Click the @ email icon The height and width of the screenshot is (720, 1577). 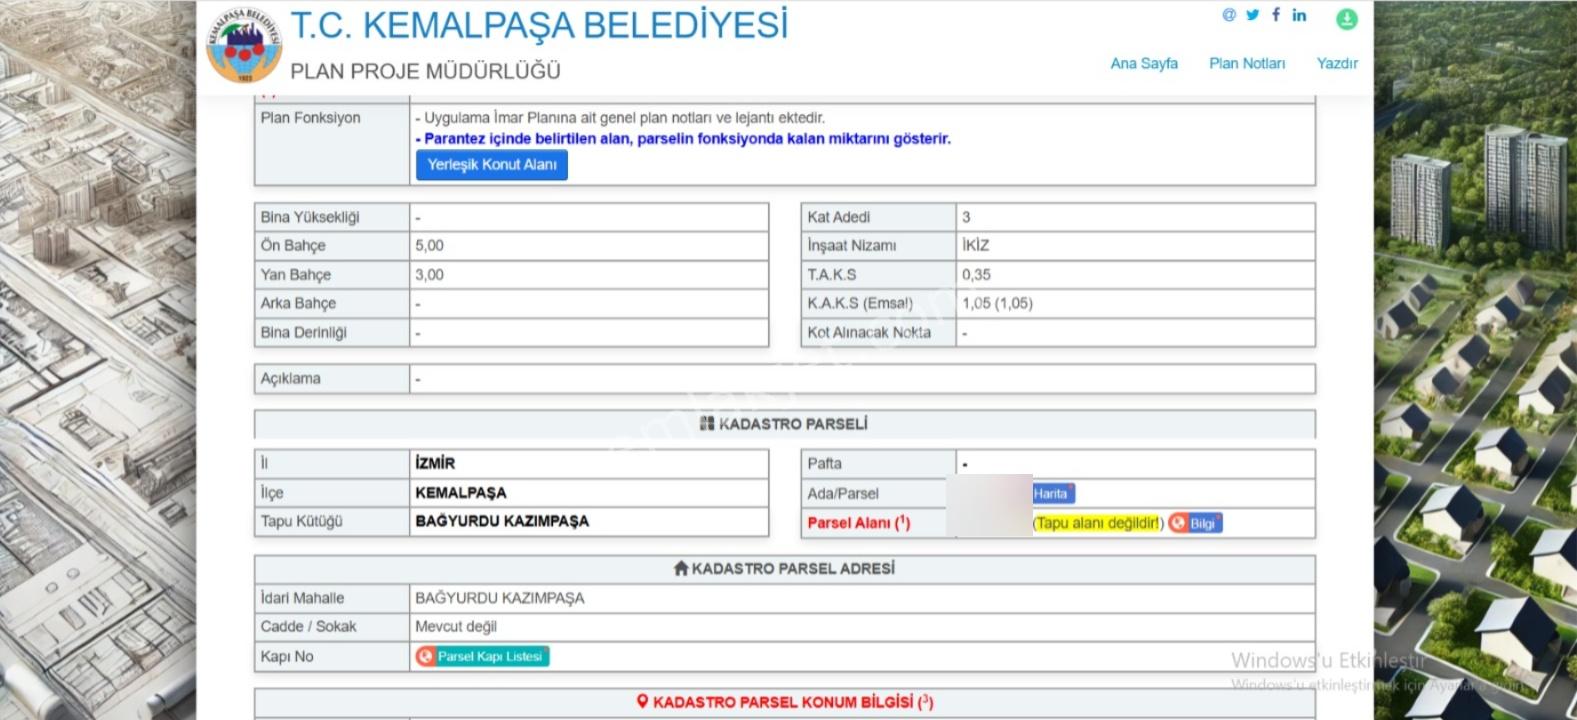click(1229, 15)
